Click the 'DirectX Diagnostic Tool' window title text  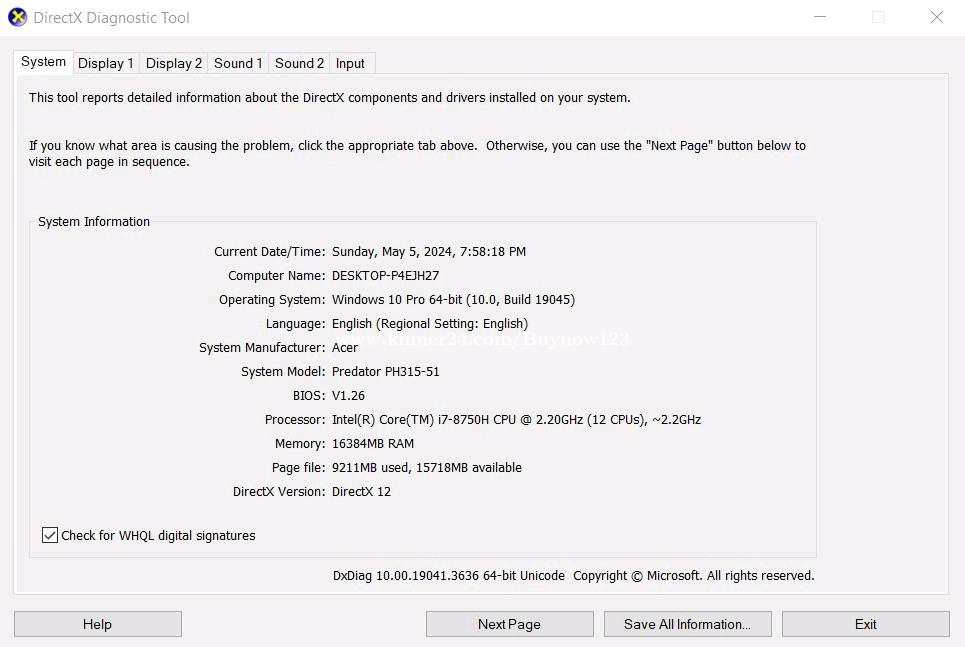click(111, 18)
